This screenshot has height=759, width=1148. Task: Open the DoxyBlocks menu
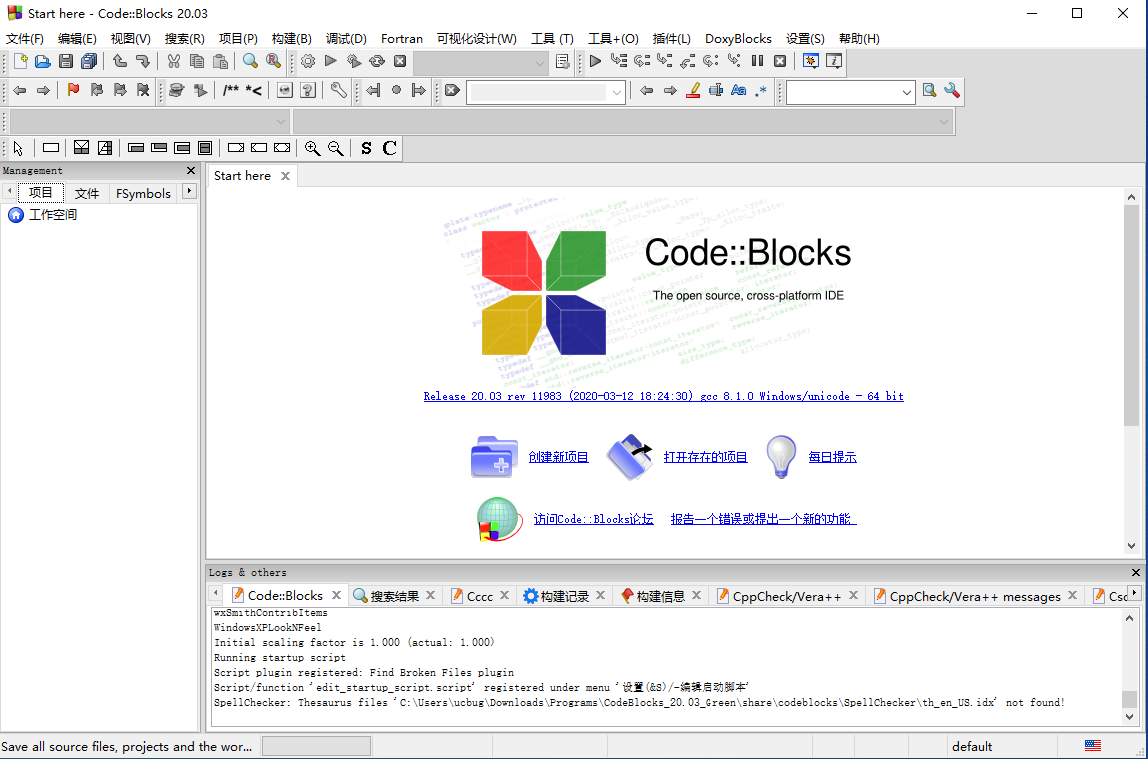tap(738, 38)
